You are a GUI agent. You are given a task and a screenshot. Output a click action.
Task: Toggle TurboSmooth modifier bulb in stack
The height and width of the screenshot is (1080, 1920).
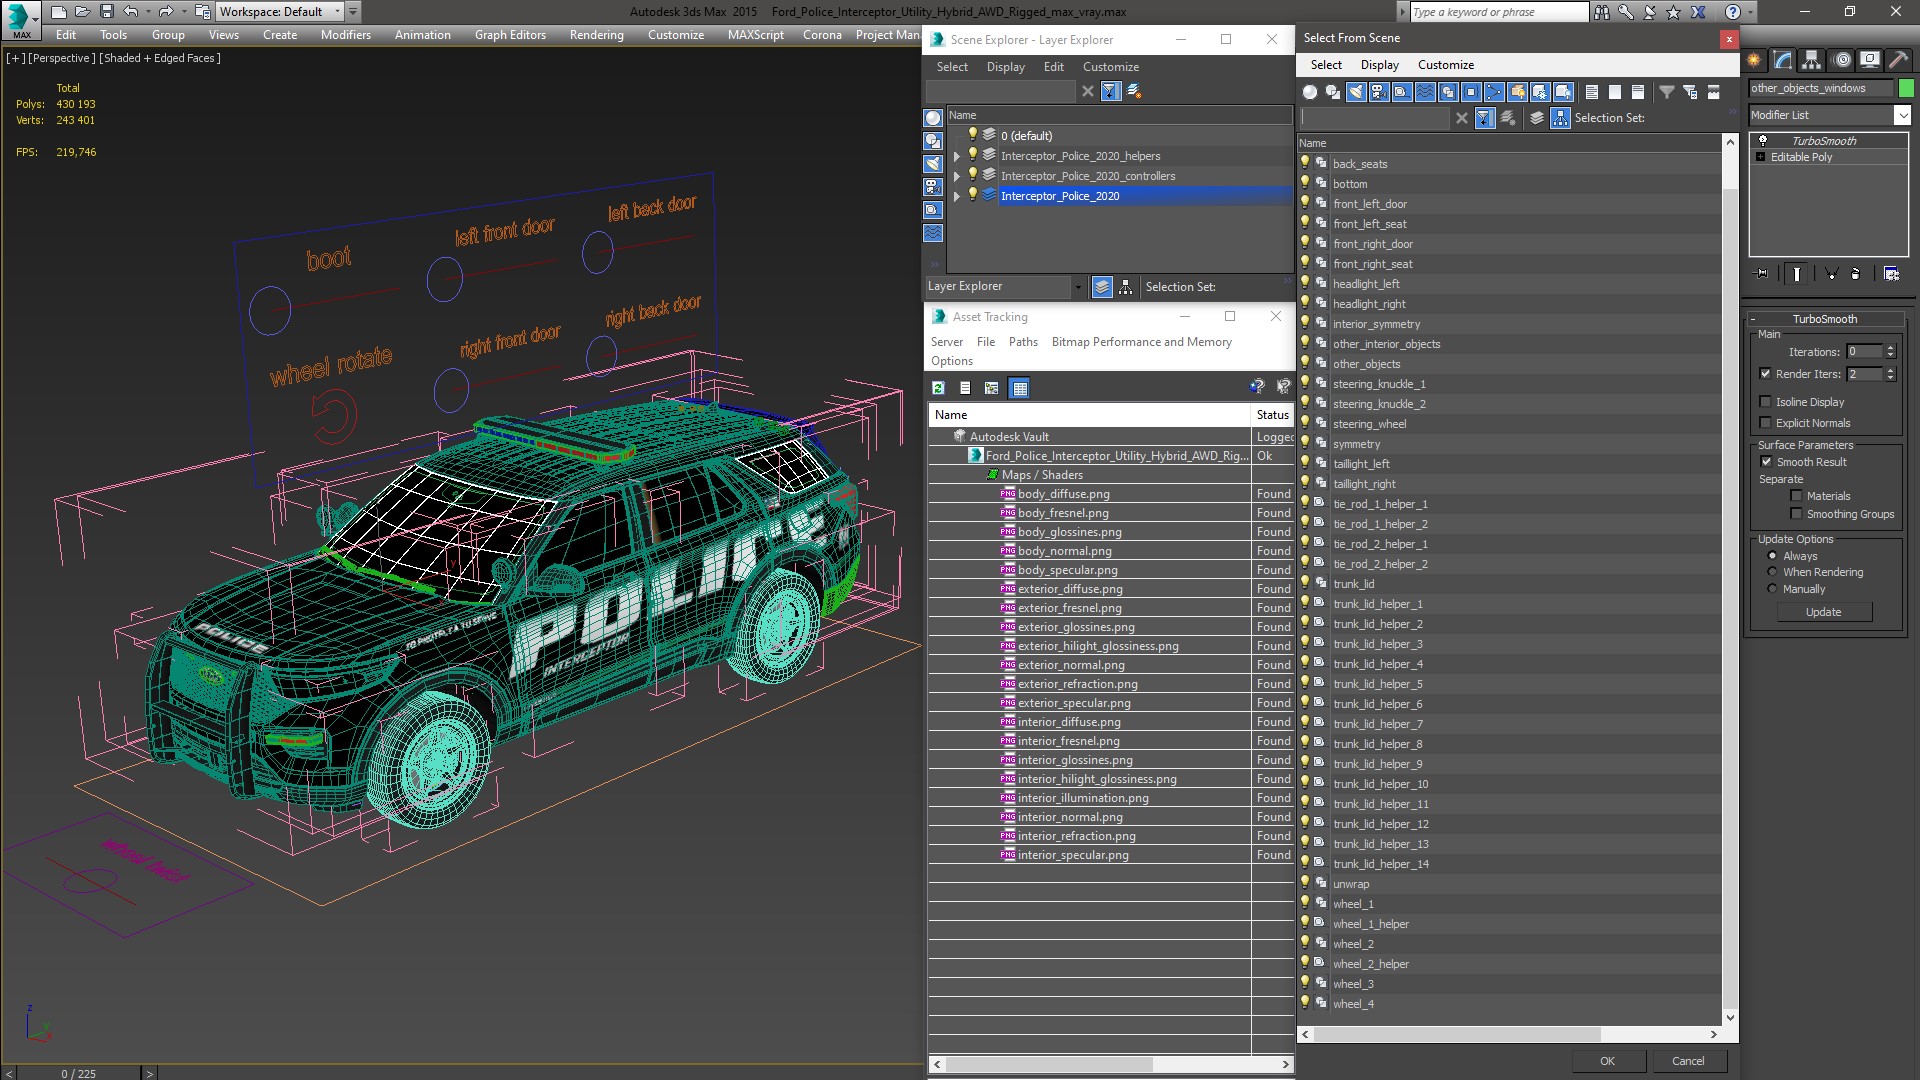pyautogui.click(x=1763, y=141)
